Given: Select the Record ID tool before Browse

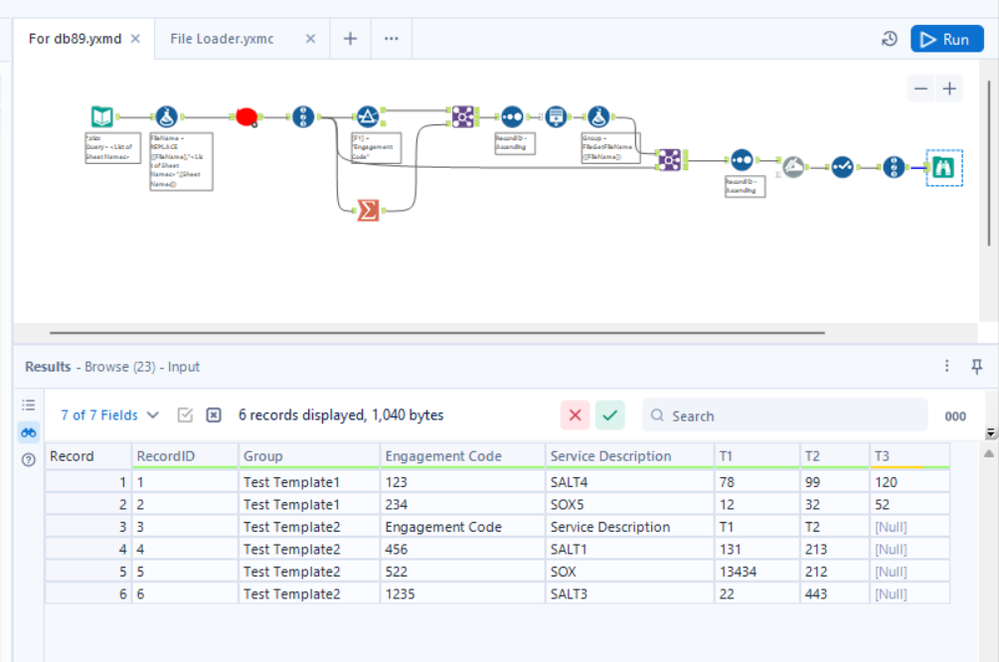Looking at the screenshot, I should [894, 167].
